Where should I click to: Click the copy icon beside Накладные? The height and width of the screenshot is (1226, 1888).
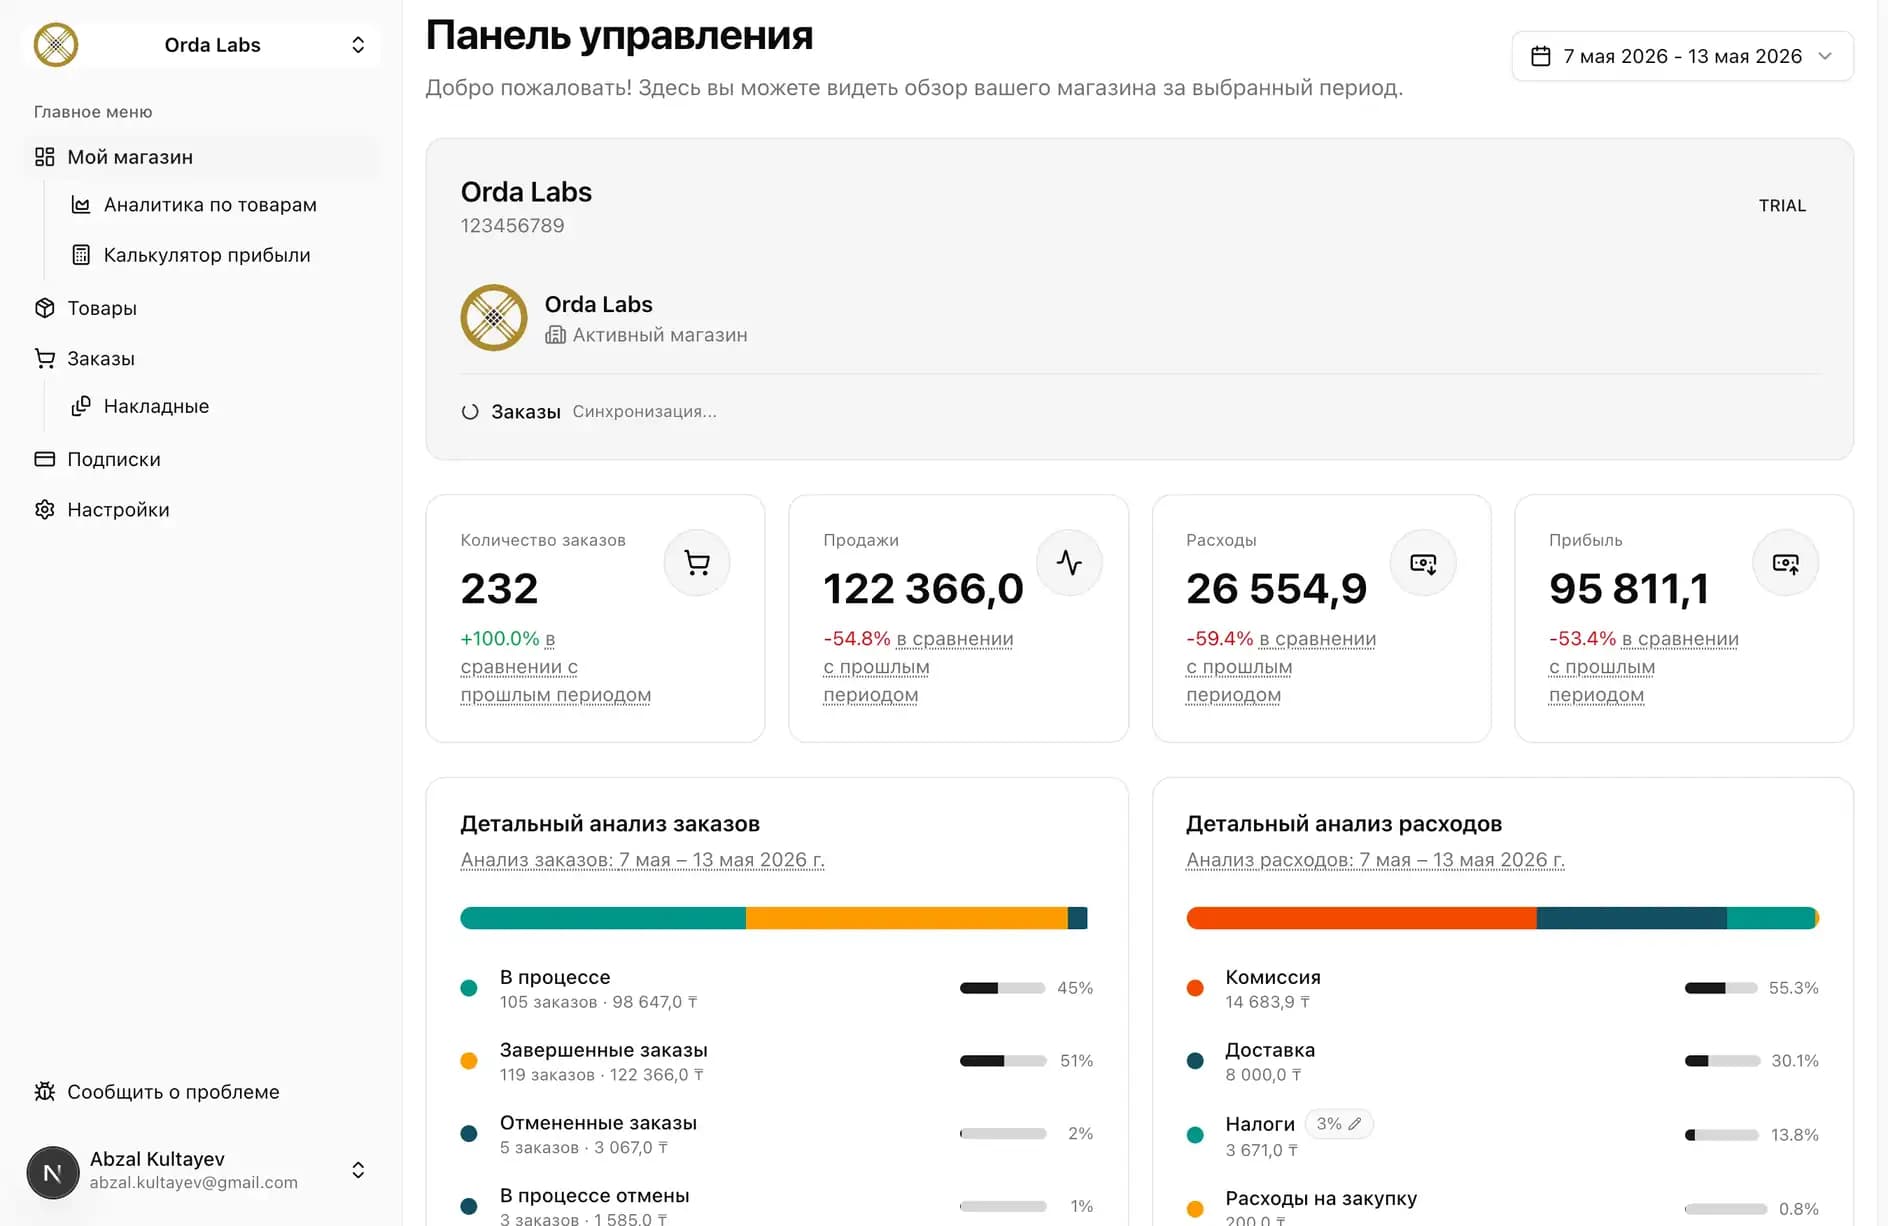tap(81, 406)
